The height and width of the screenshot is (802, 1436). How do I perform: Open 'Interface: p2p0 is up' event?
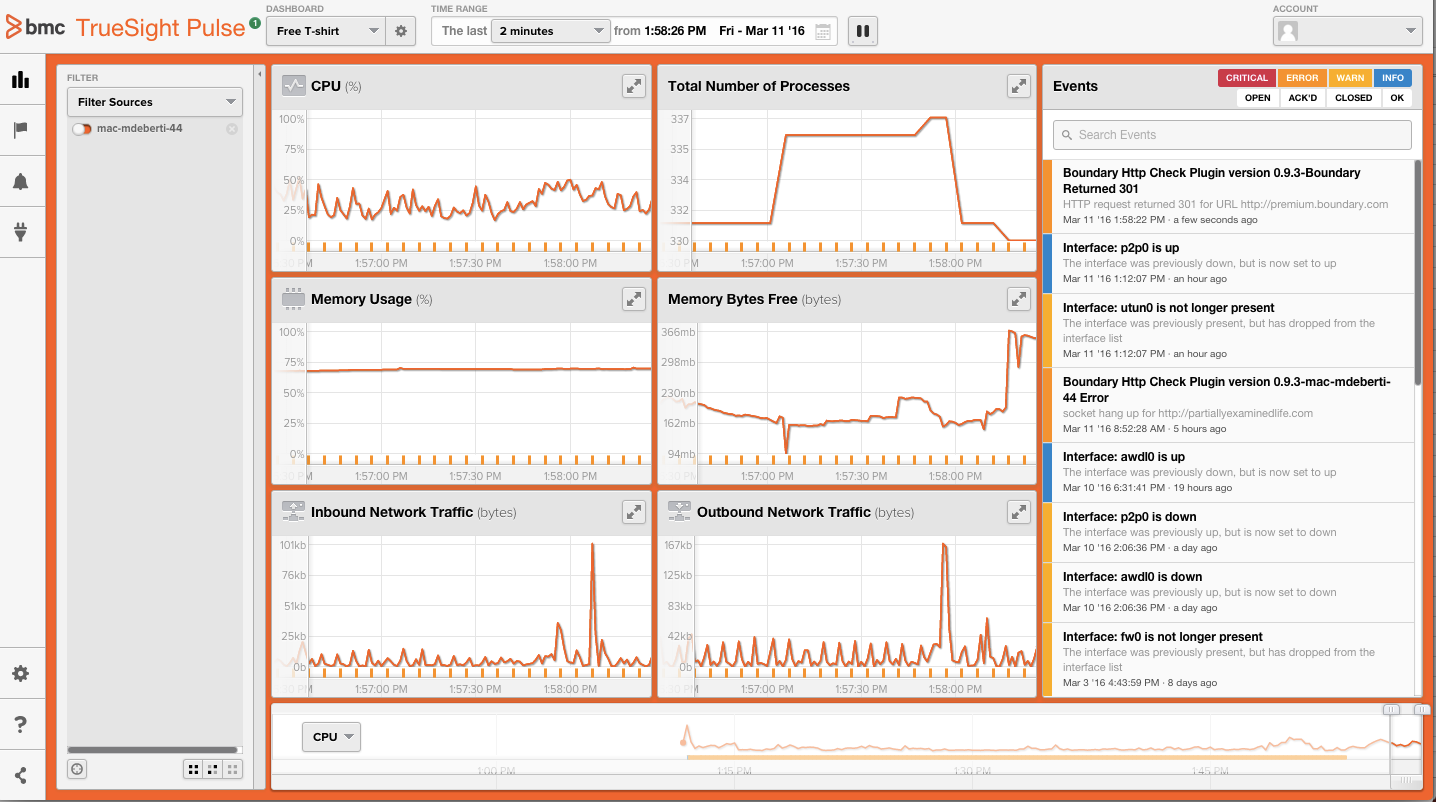[x=1229, y=263]
